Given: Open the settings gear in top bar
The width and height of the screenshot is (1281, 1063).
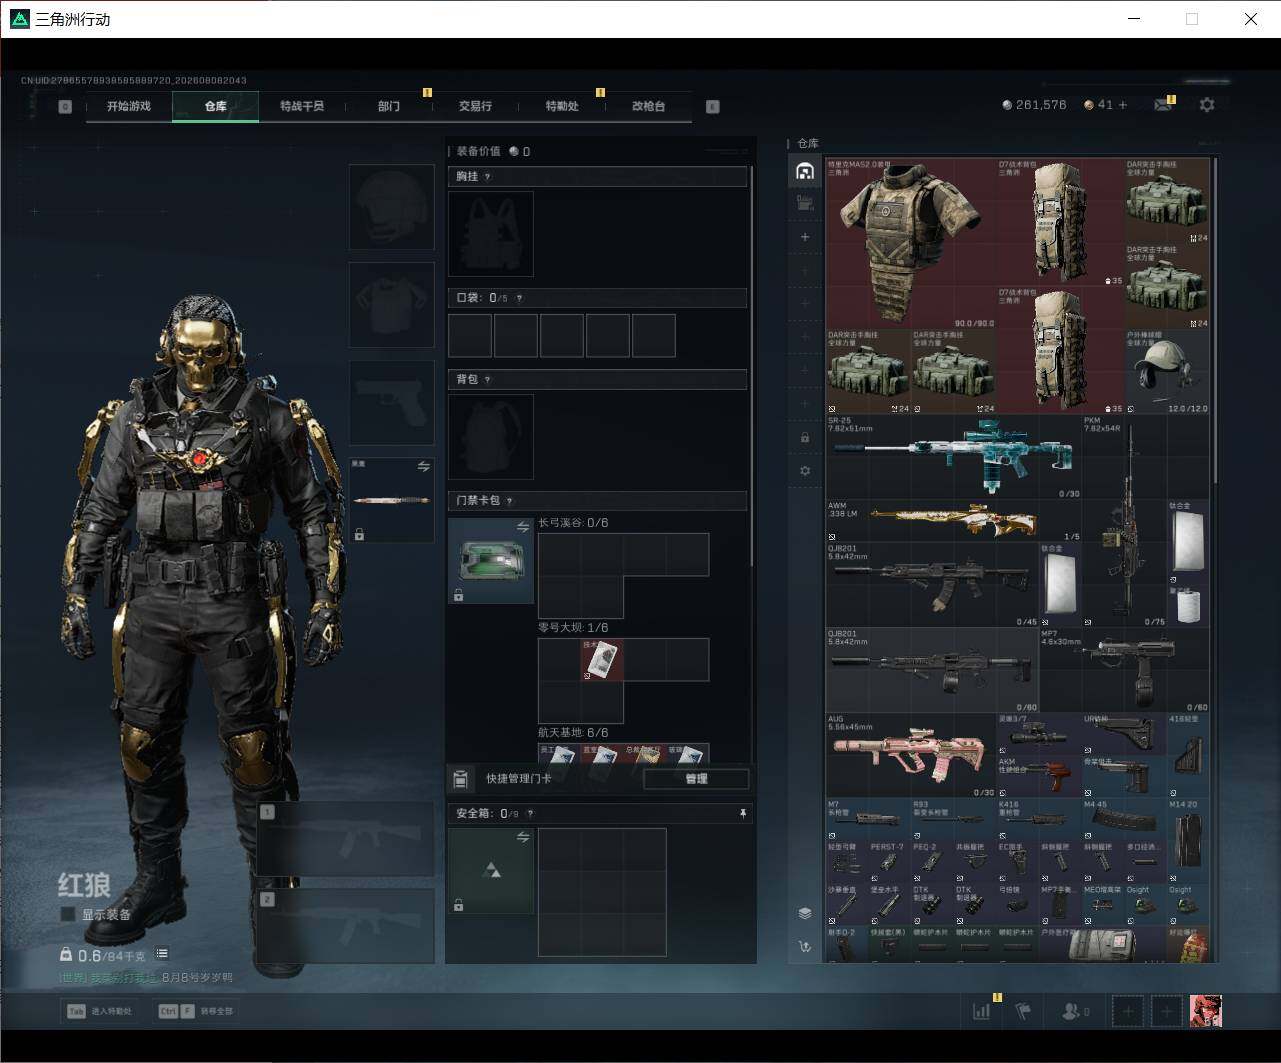Looking at the screenshot, I should 1207,104.
